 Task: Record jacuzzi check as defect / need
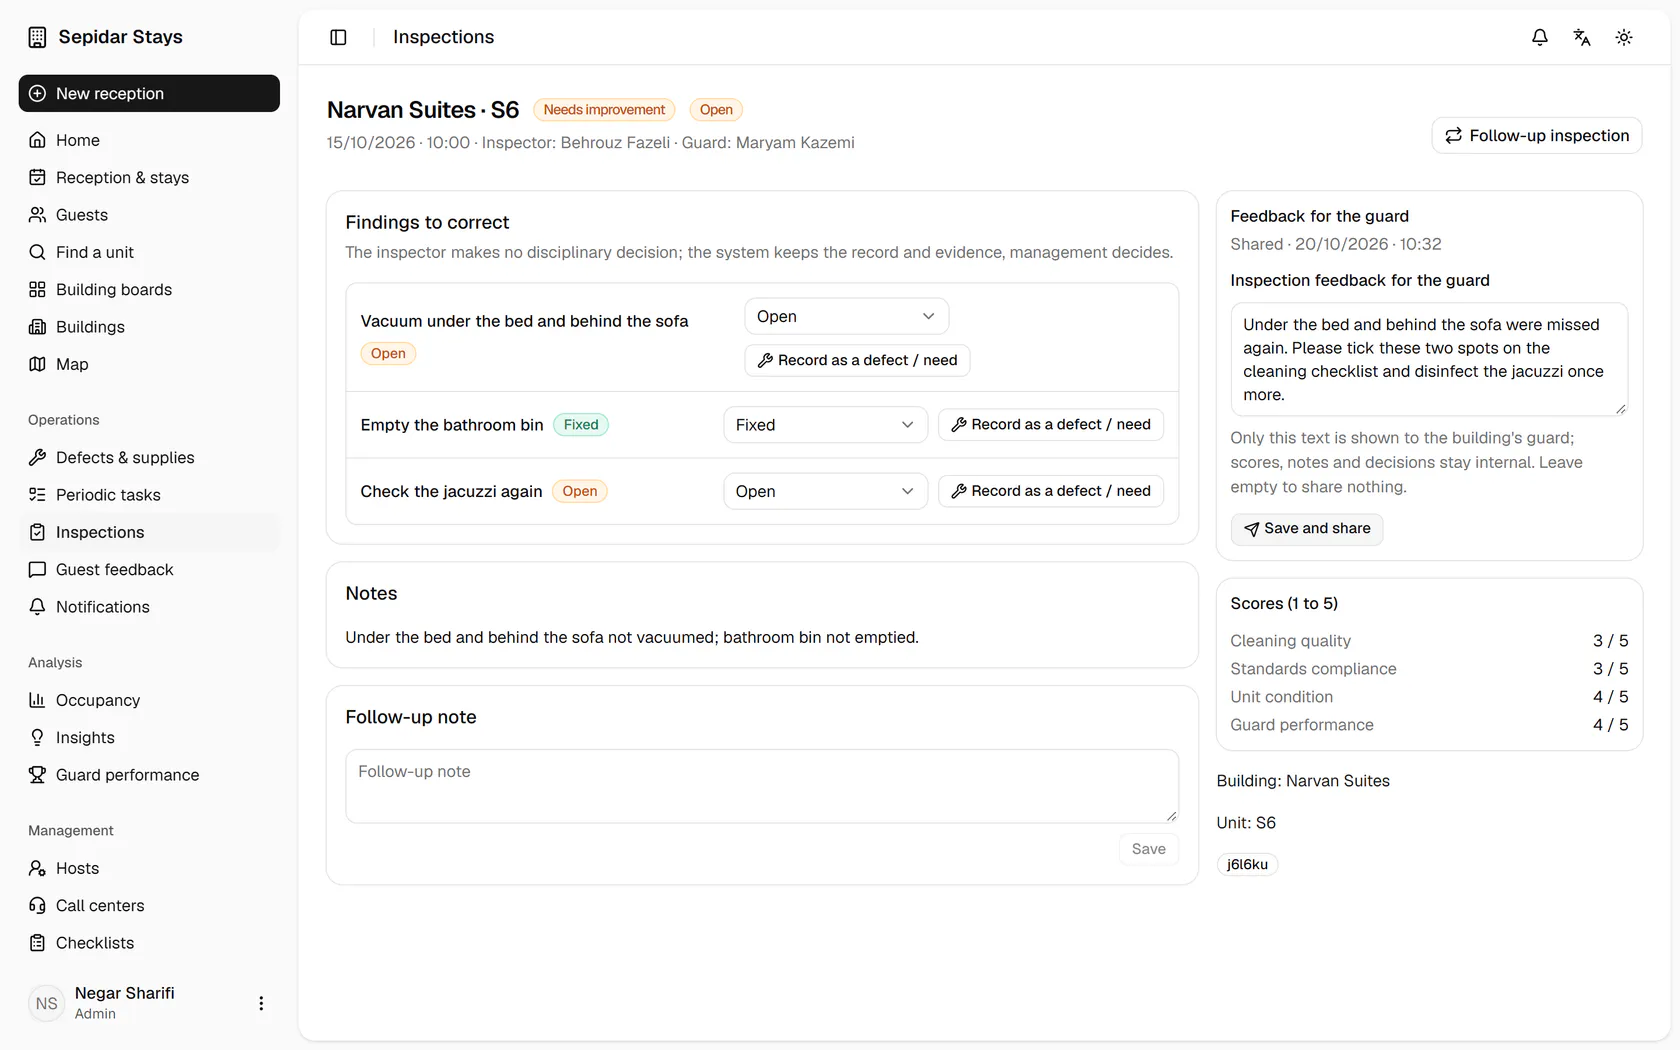[1051, 491]
